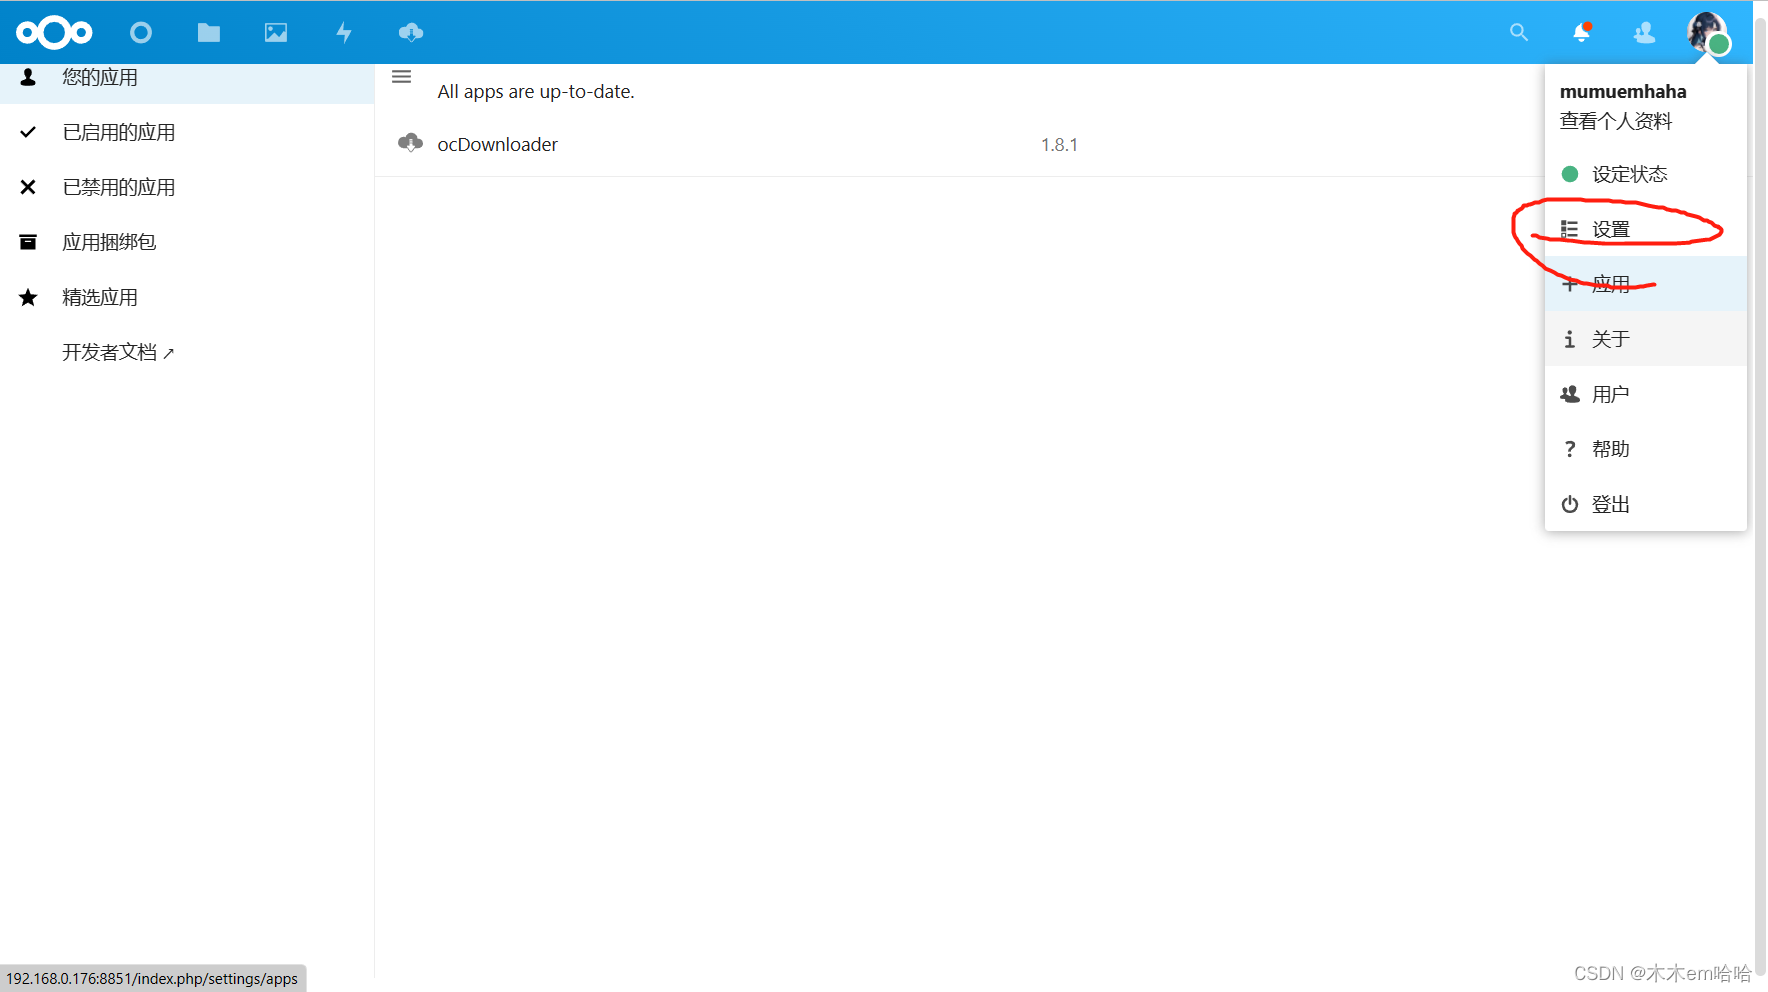Open ocDownloader cloud icon in top bar

click(x=410, y=33)
